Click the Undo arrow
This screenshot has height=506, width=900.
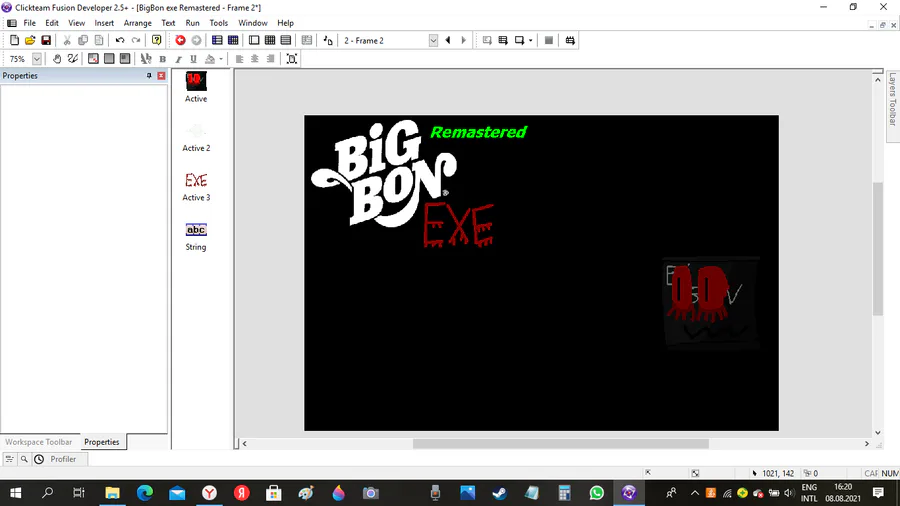point(120,40)
